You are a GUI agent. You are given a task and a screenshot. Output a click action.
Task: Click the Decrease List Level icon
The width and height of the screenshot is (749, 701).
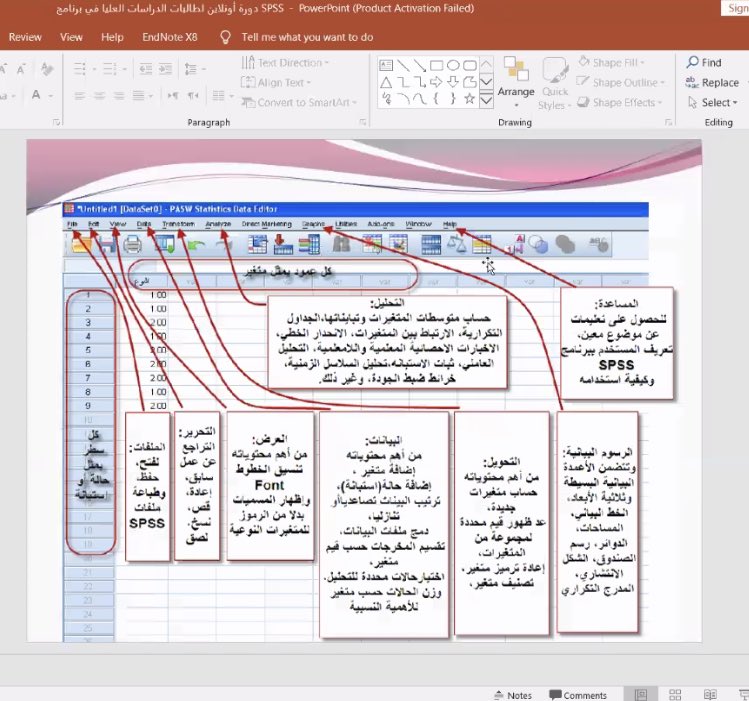(146, 69)
